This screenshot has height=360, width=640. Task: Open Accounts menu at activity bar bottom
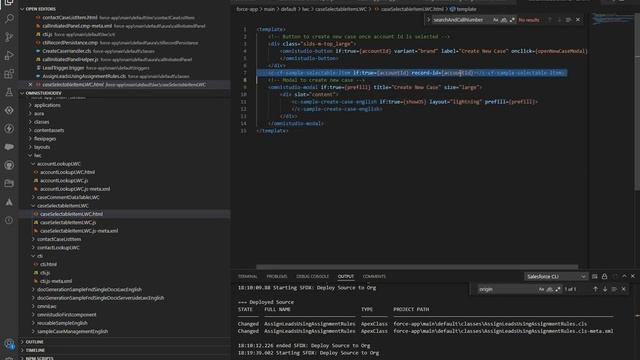pyautogui.click(x=9, y=344)
